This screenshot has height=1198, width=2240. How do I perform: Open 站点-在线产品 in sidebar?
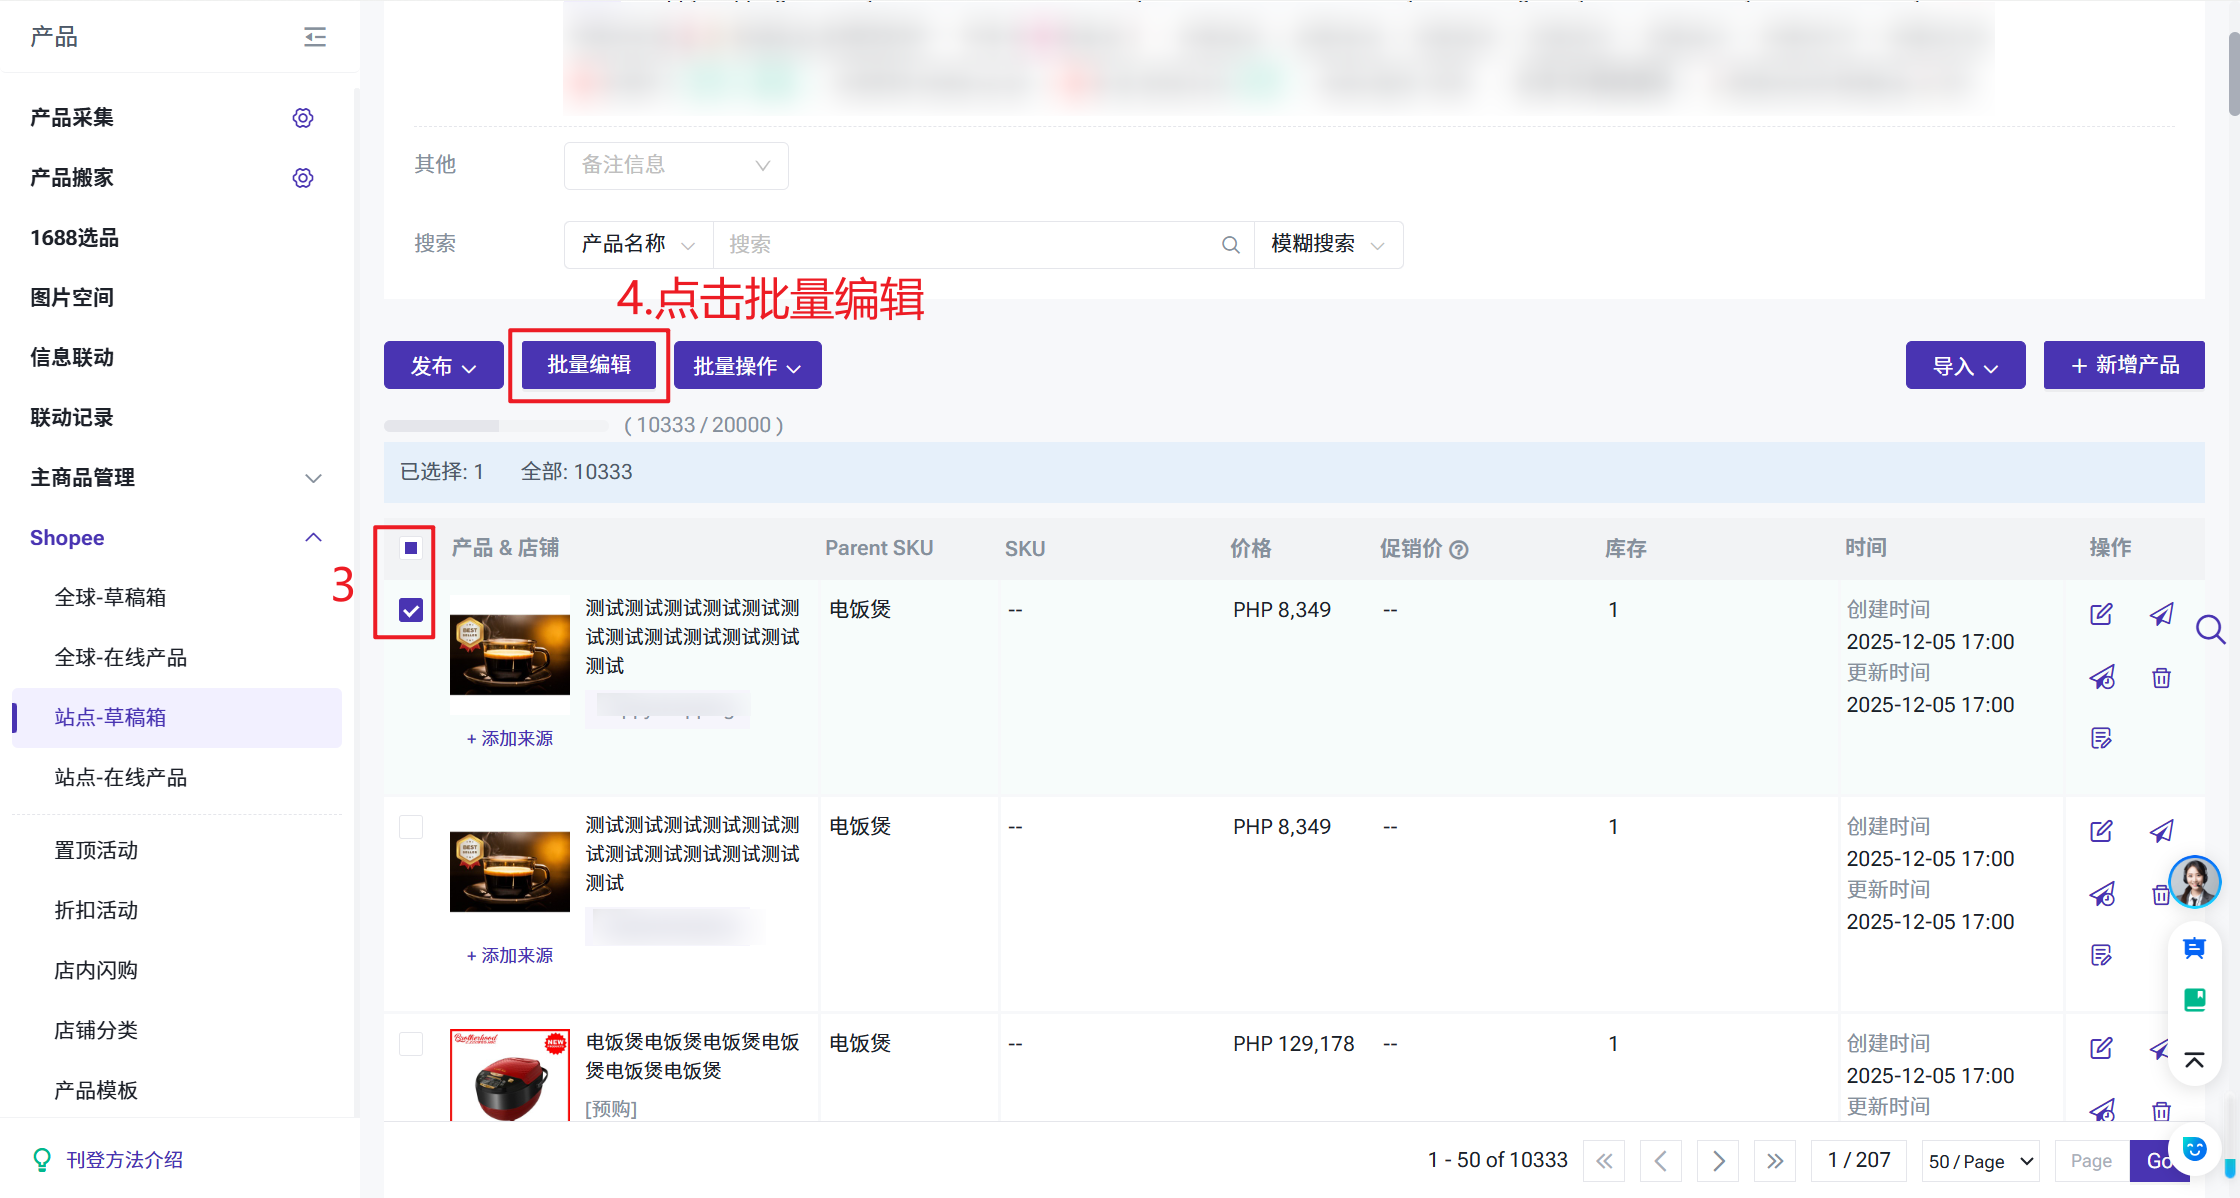click(x=121, y=778)
